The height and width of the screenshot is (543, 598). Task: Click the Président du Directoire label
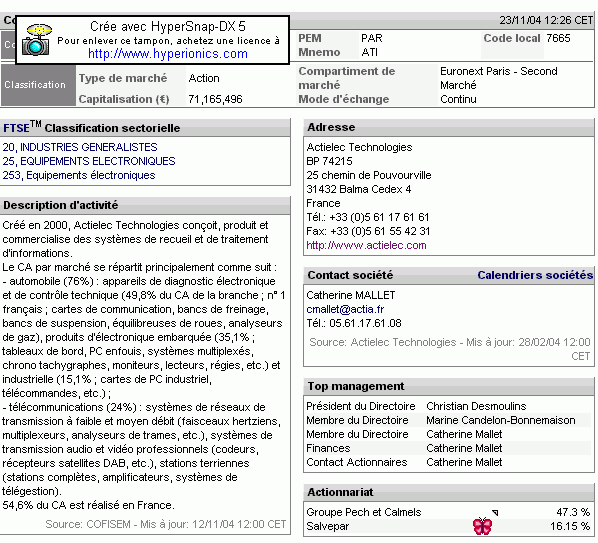pyautogui.click(x=361, y=406)
